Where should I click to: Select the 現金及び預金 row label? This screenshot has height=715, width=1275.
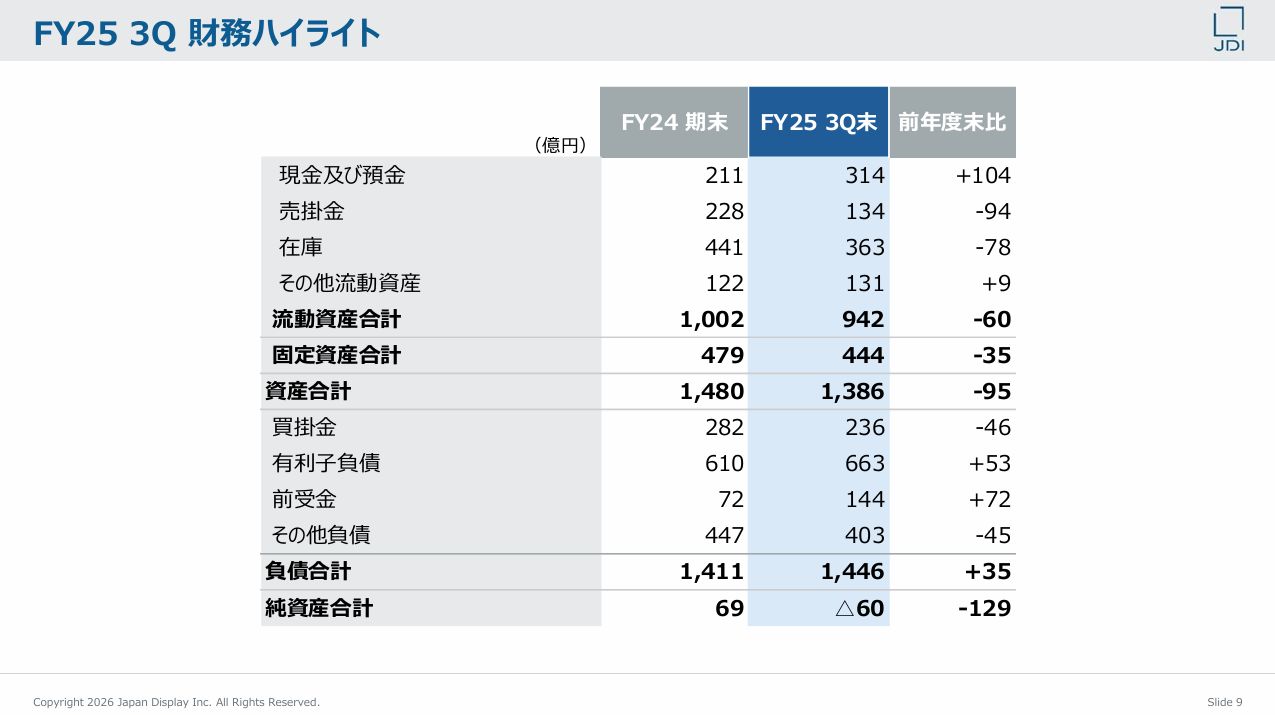[342, 175]
